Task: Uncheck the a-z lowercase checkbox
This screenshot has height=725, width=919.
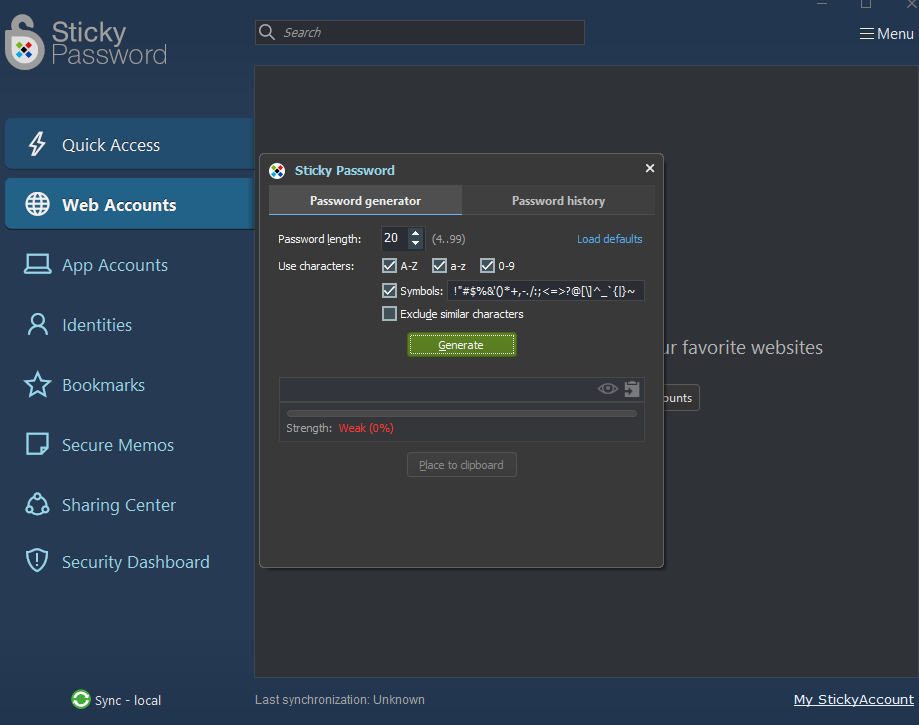Action: (439, 266)
